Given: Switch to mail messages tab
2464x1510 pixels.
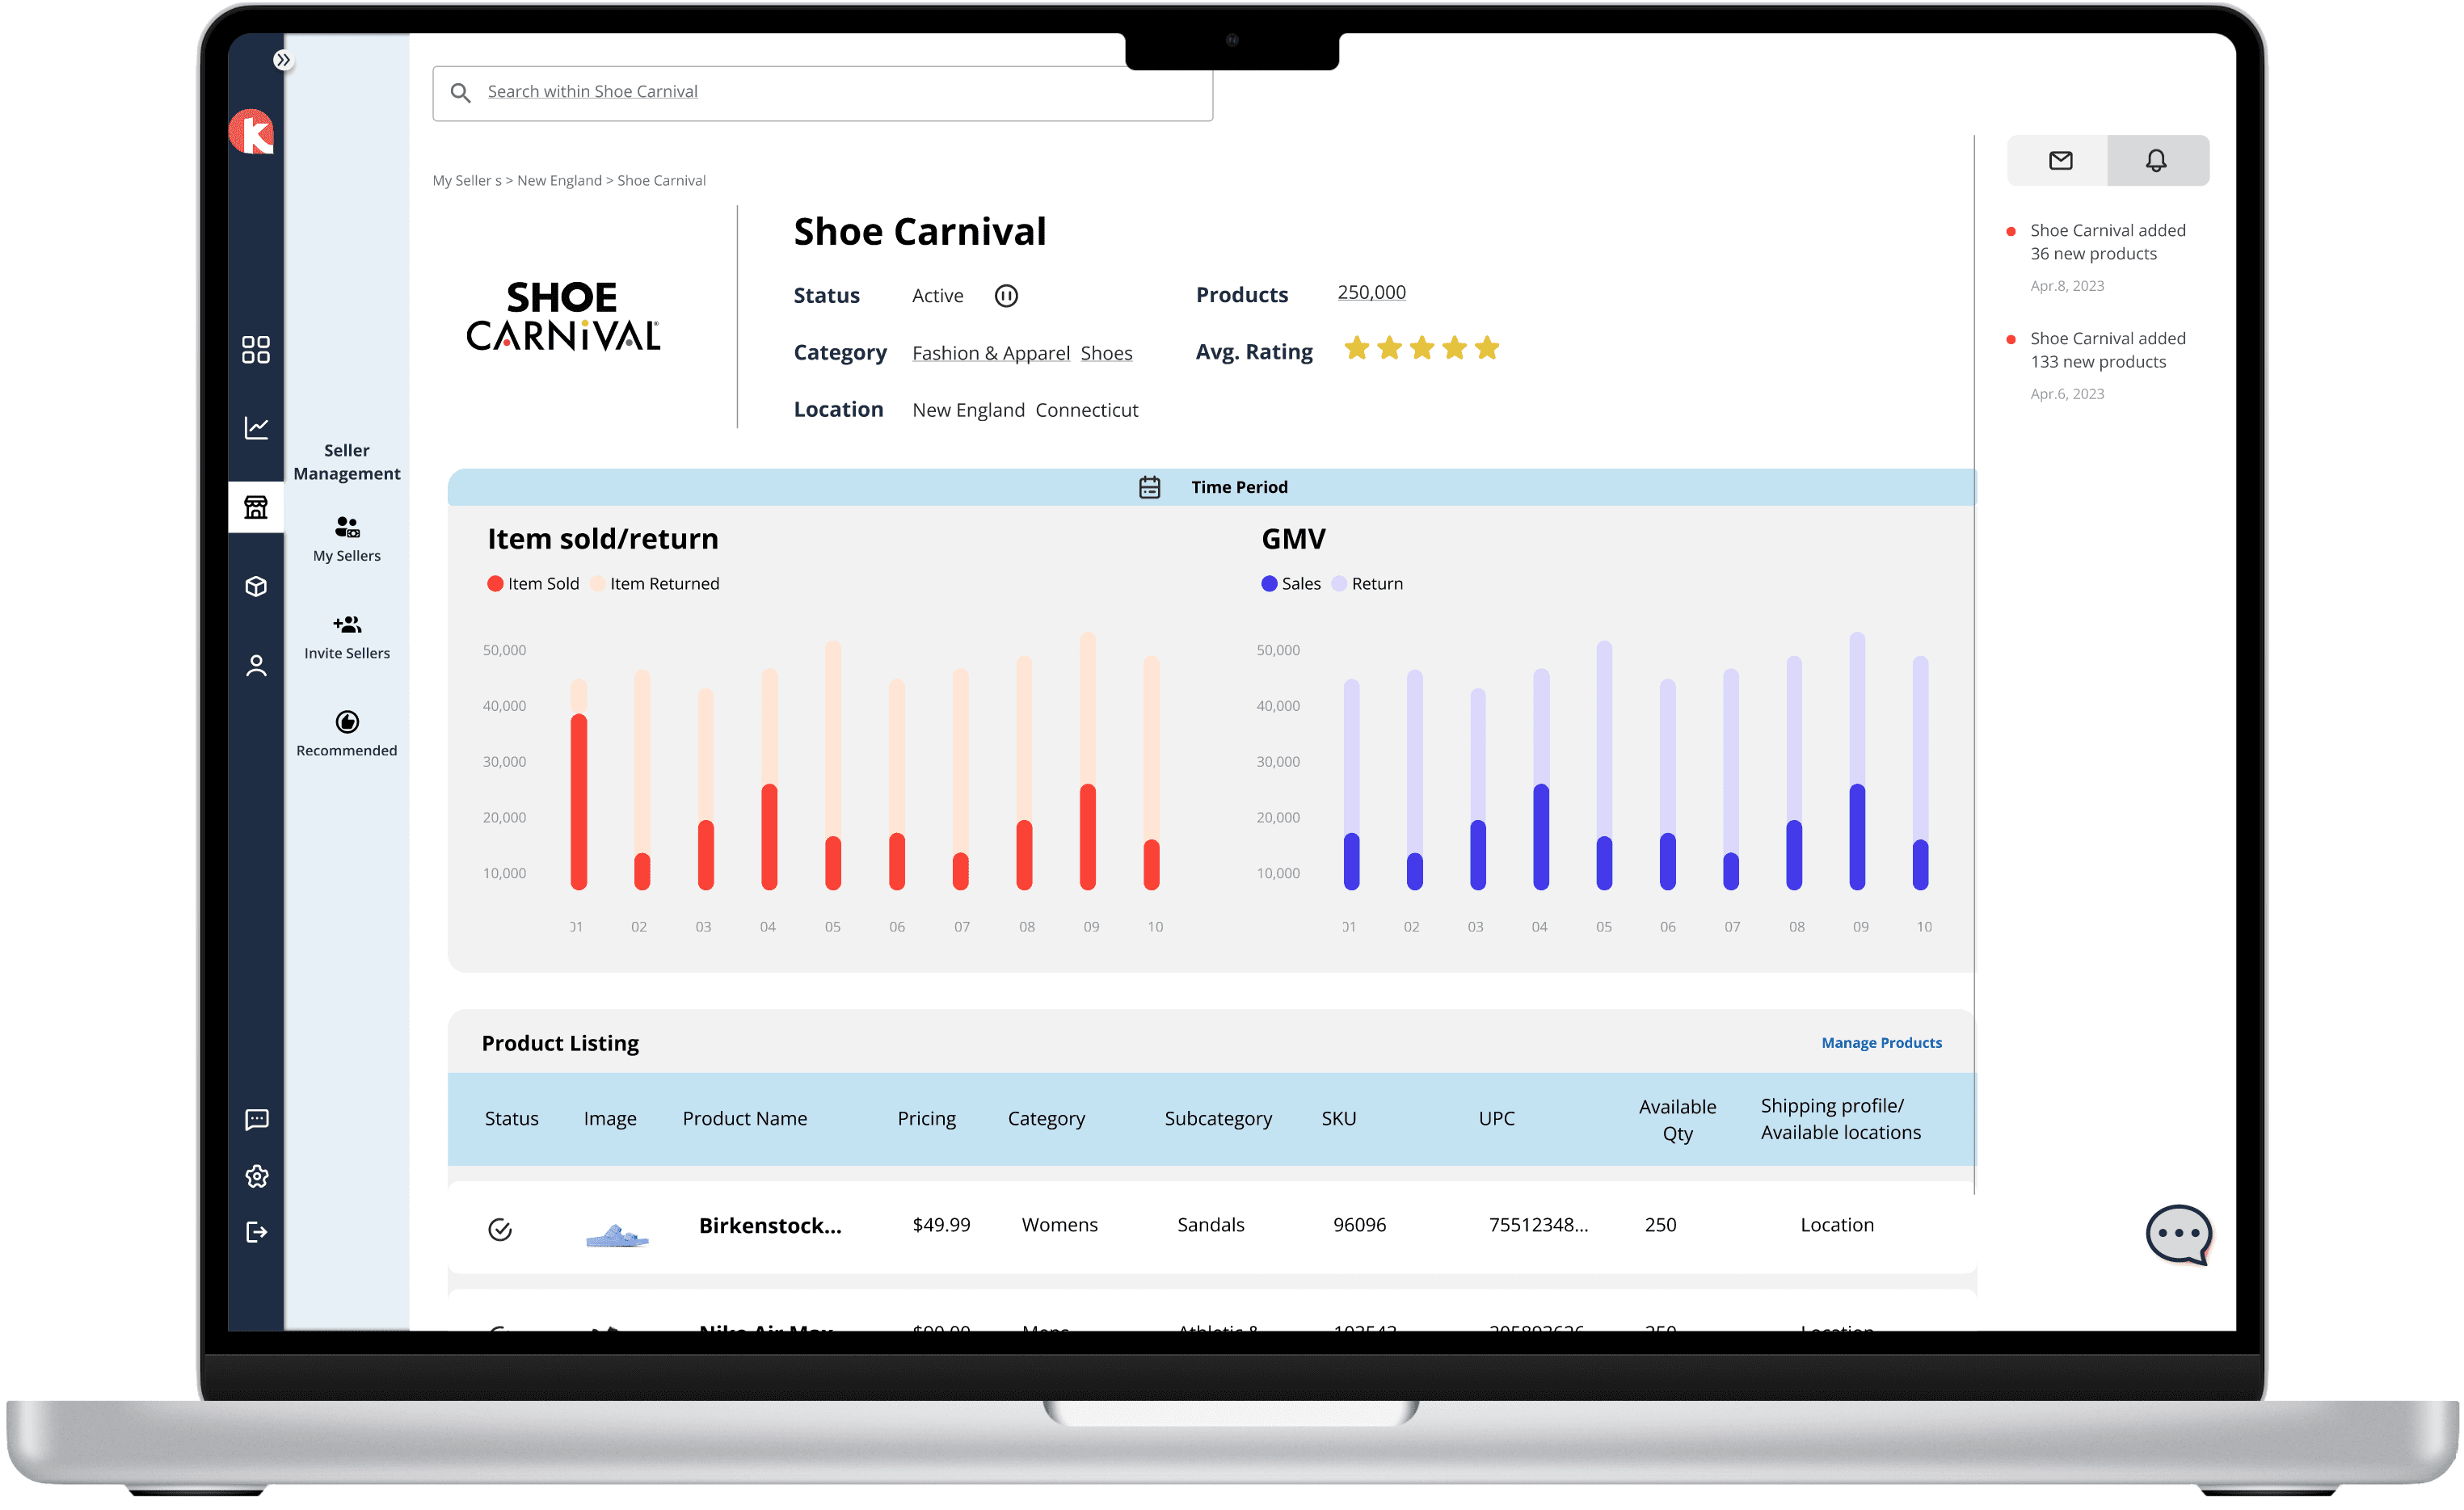Looking at the screenshot, I should [2060, 160].
